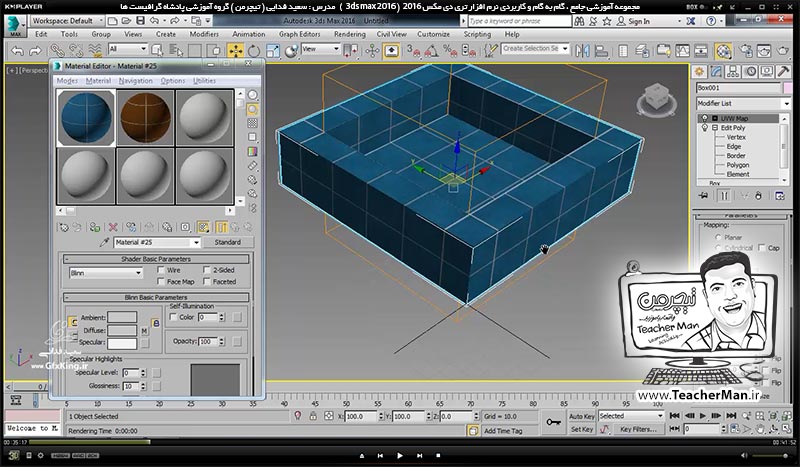Screen dimensions: 800x467
Task: Toggle the Angle Snap icon
Action: 432,51
